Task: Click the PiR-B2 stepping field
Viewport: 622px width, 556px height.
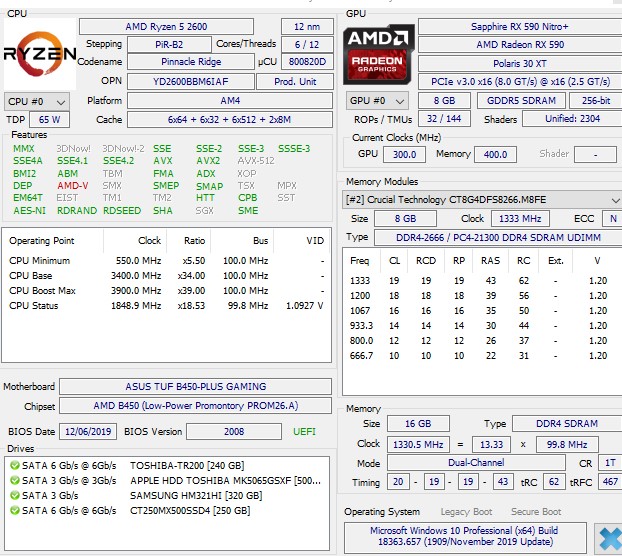Action: (x=169, y=44)
